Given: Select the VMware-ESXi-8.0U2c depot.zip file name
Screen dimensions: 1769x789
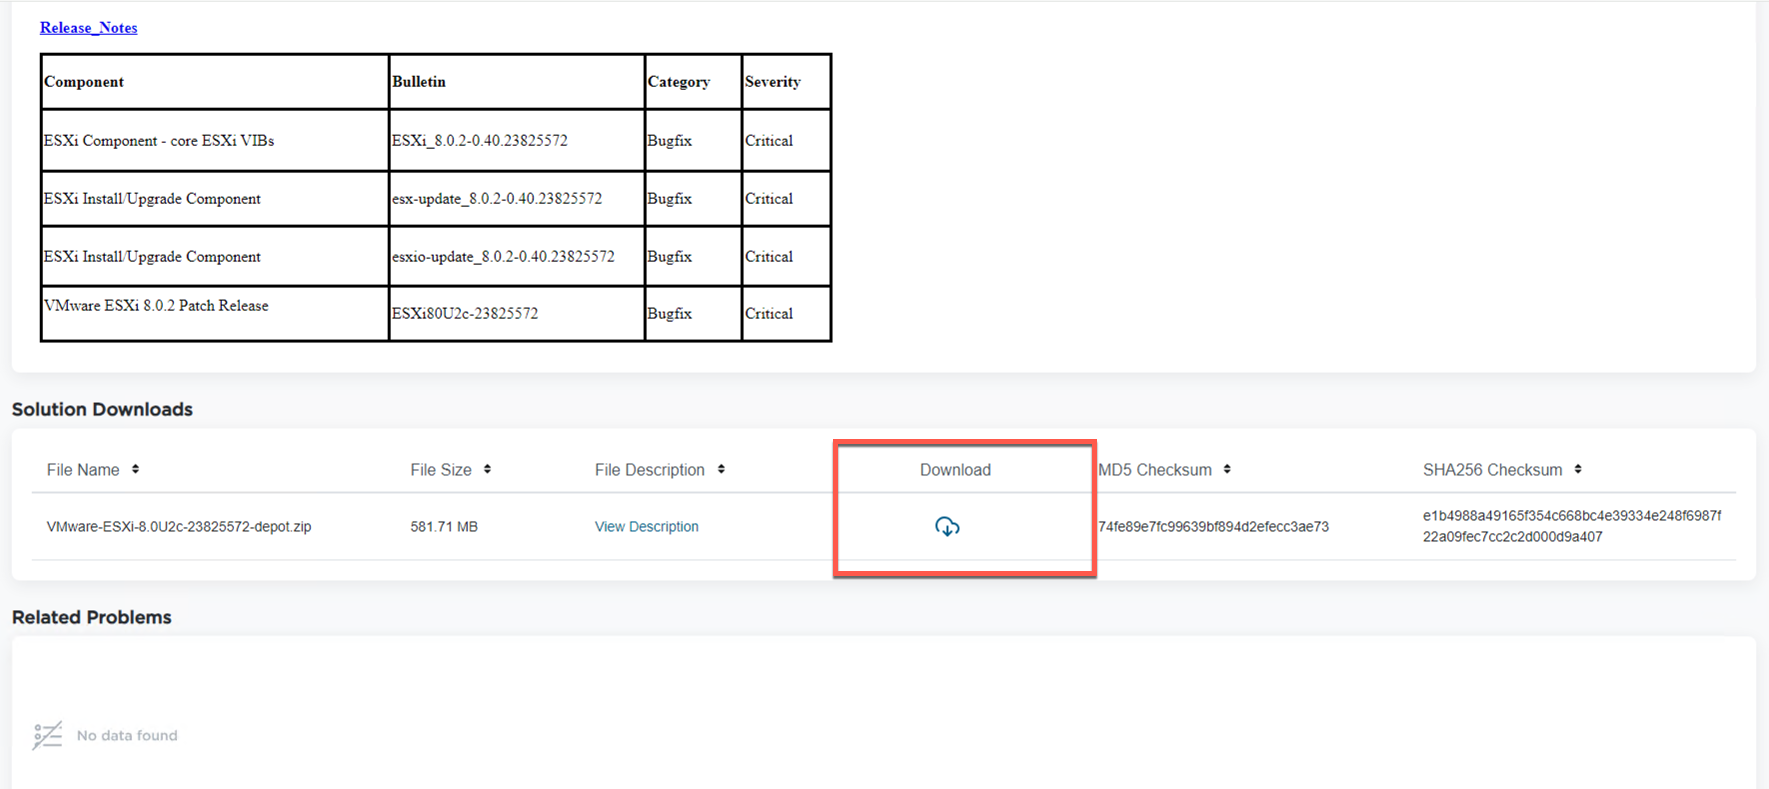Looking at the screenshot, I should click(x=179, y=526).
